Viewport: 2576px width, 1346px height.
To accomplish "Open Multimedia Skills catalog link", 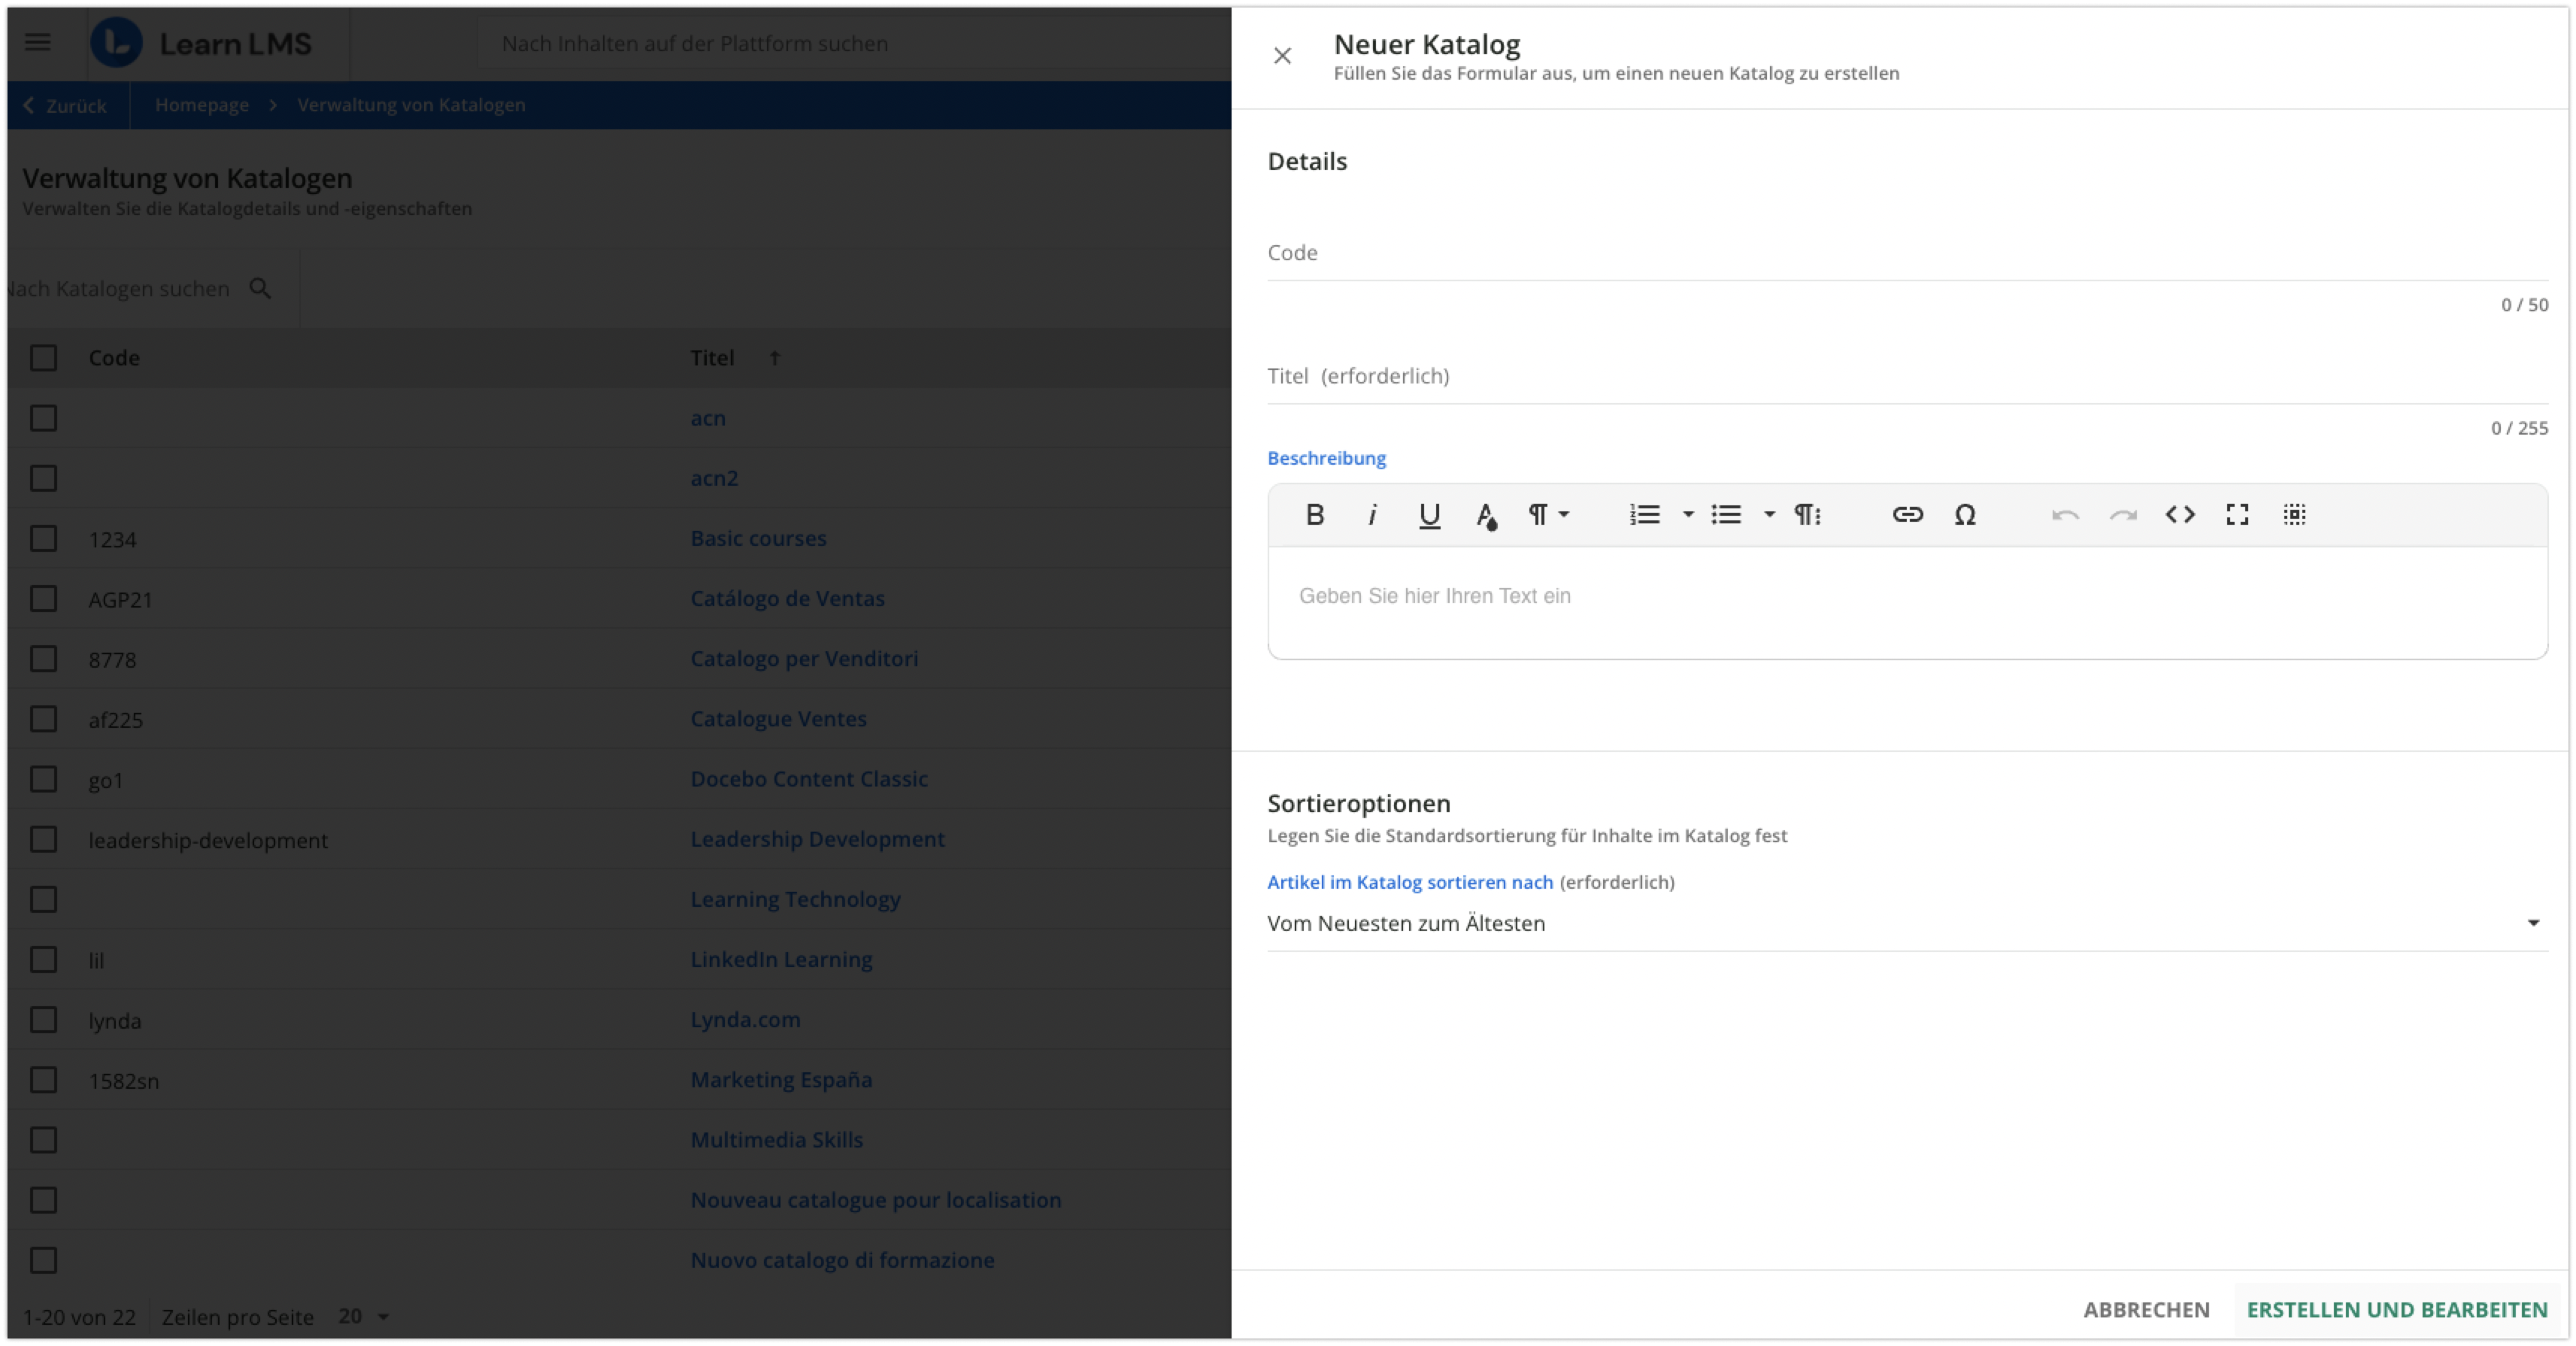I will (776, 1140).
